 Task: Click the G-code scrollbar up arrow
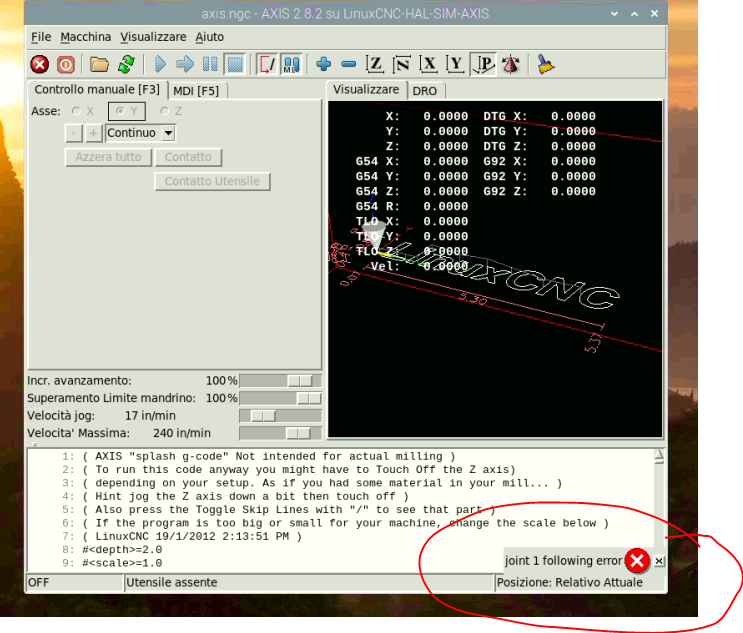(x=659, y=456)
